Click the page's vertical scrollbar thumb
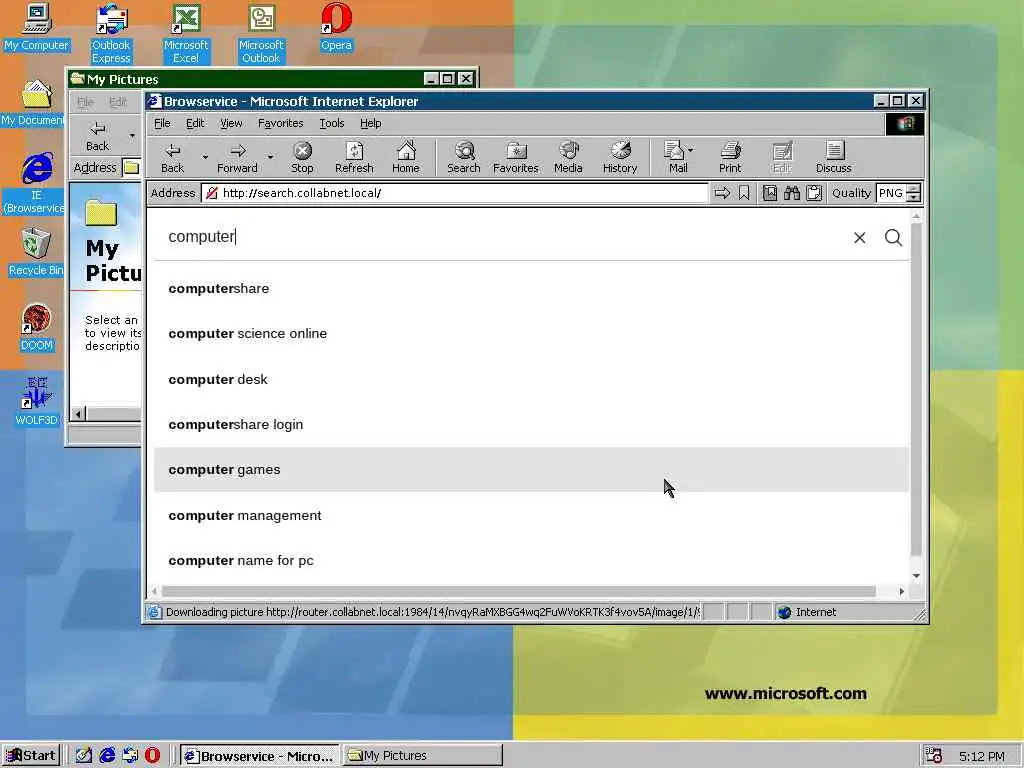Viewport: 1024px width, 768px height. tap(916, 389)
